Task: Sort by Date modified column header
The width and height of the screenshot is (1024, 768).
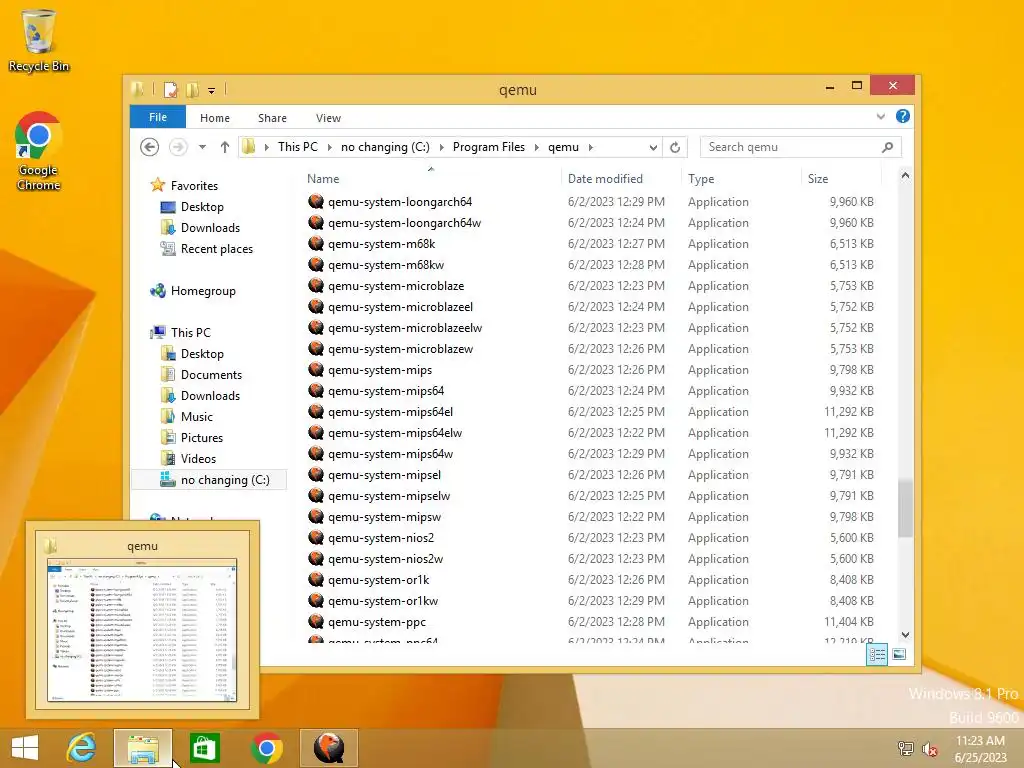Action: [x=620, y=179]
